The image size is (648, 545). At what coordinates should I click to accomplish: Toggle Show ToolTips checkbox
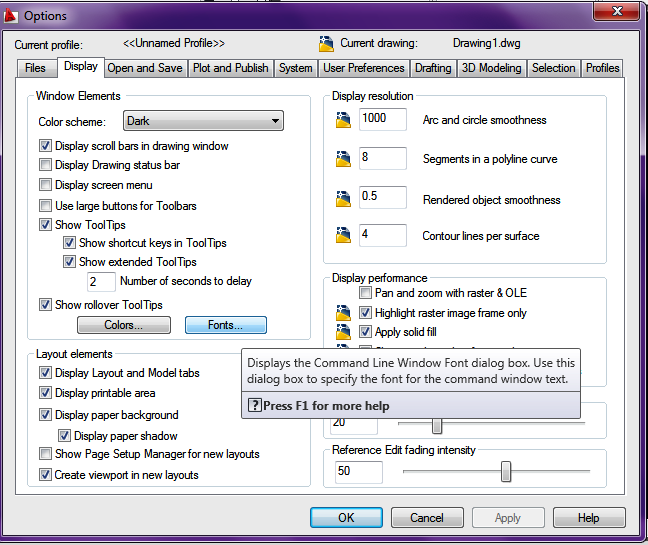coord(45,224)
